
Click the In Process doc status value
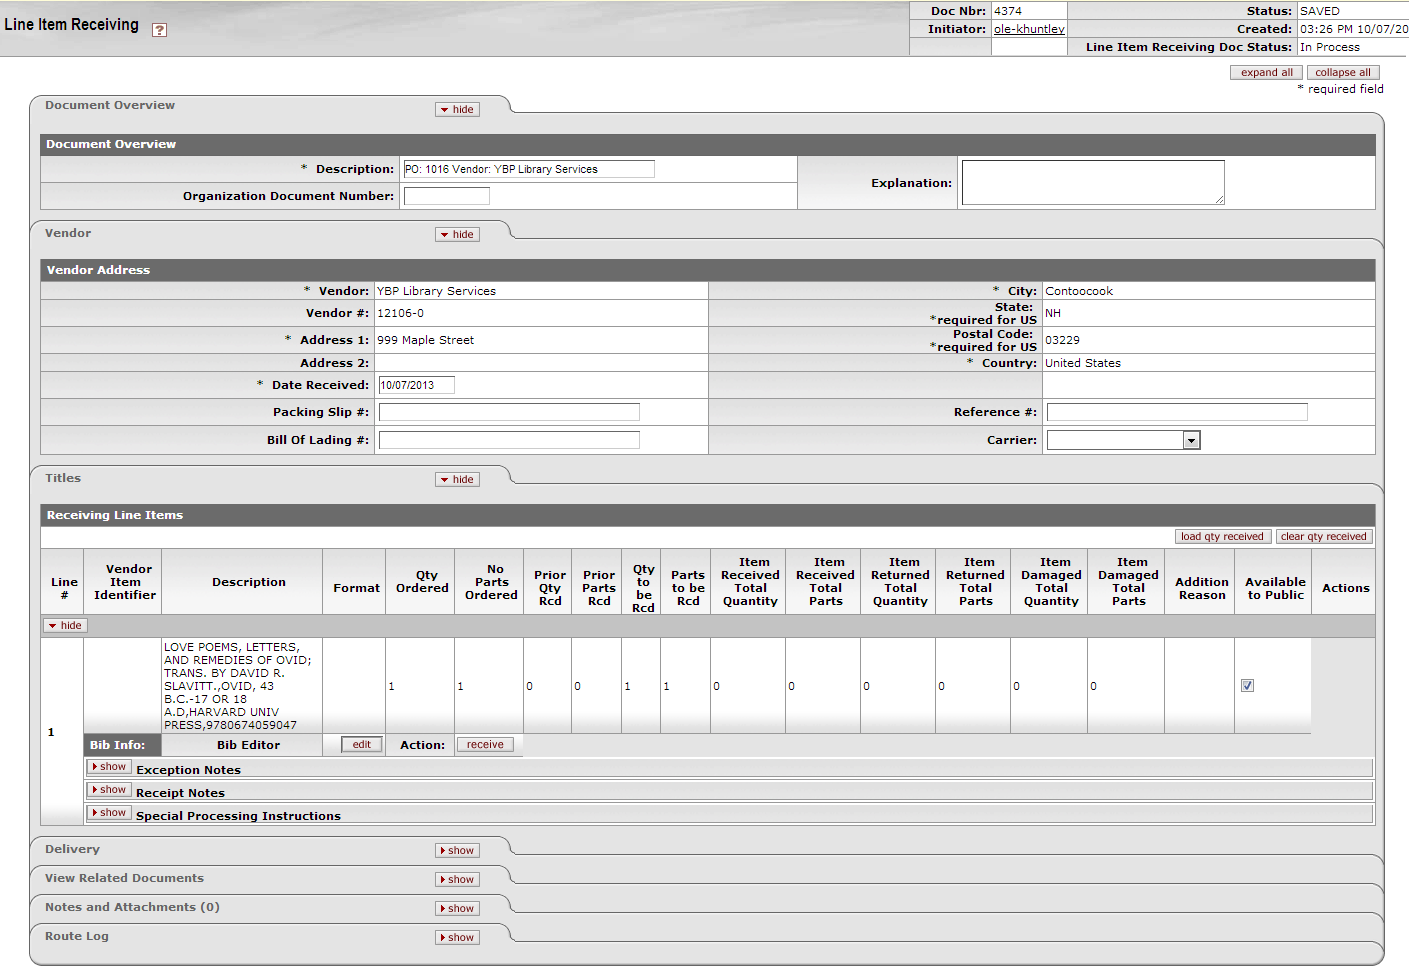[1329, 47]
